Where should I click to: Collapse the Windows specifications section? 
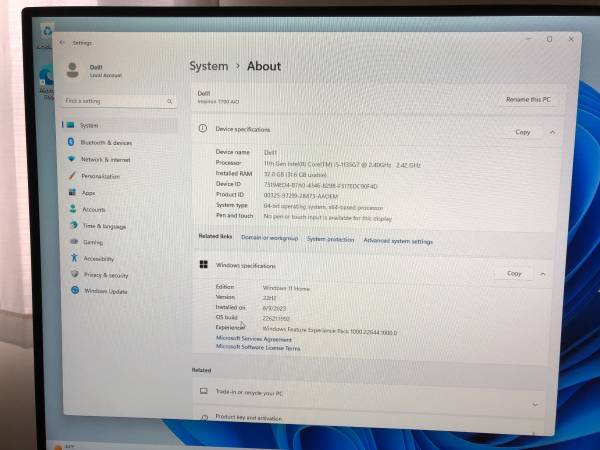(x=543, y=273)
